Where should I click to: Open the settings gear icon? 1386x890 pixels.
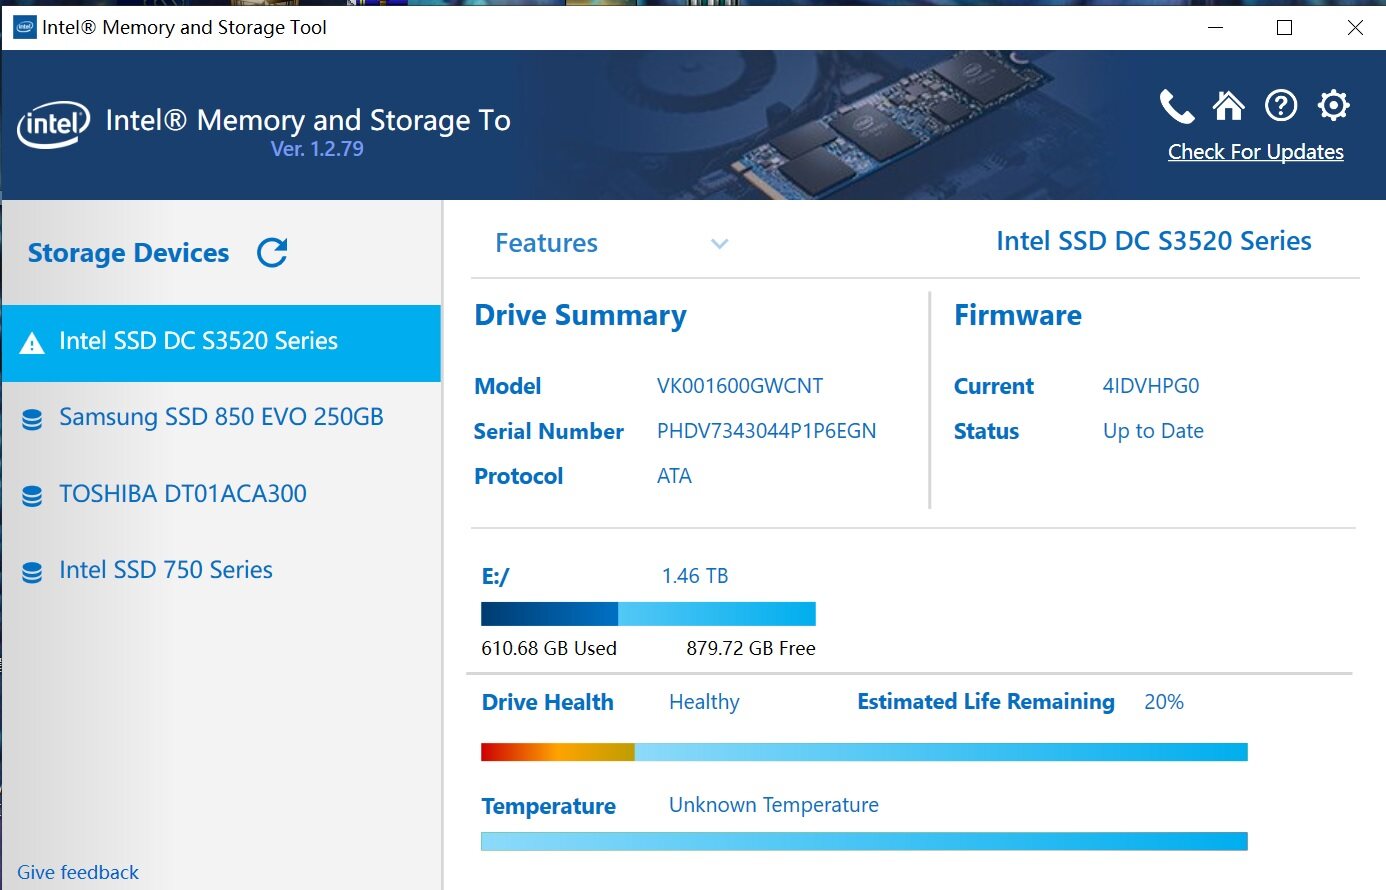(x=1333, y=105)
